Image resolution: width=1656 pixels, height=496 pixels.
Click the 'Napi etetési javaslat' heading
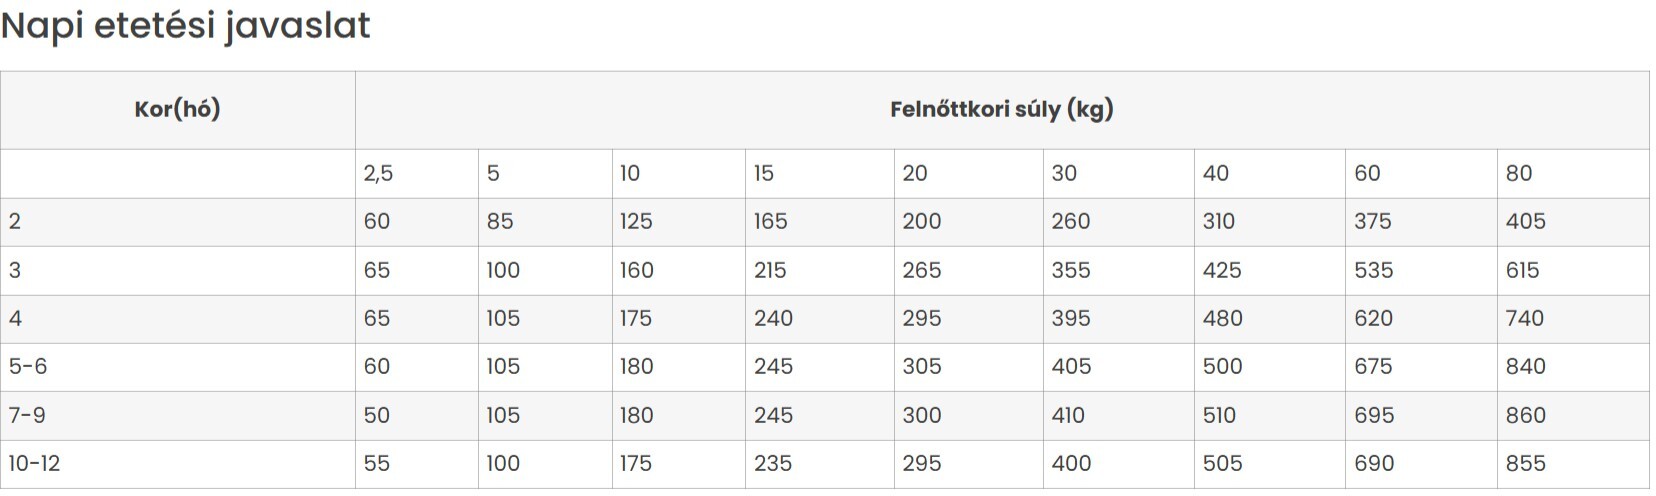click(x=186, y=26)
